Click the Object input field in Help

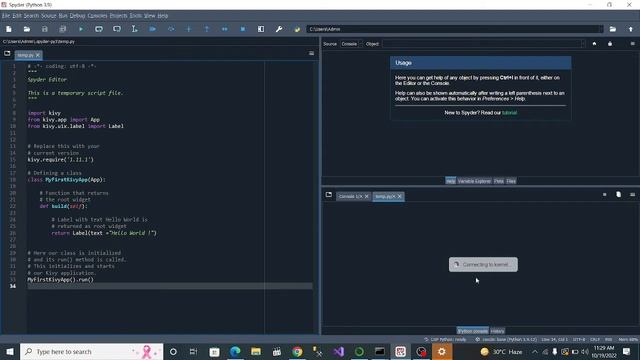click(x=482, y=44)
